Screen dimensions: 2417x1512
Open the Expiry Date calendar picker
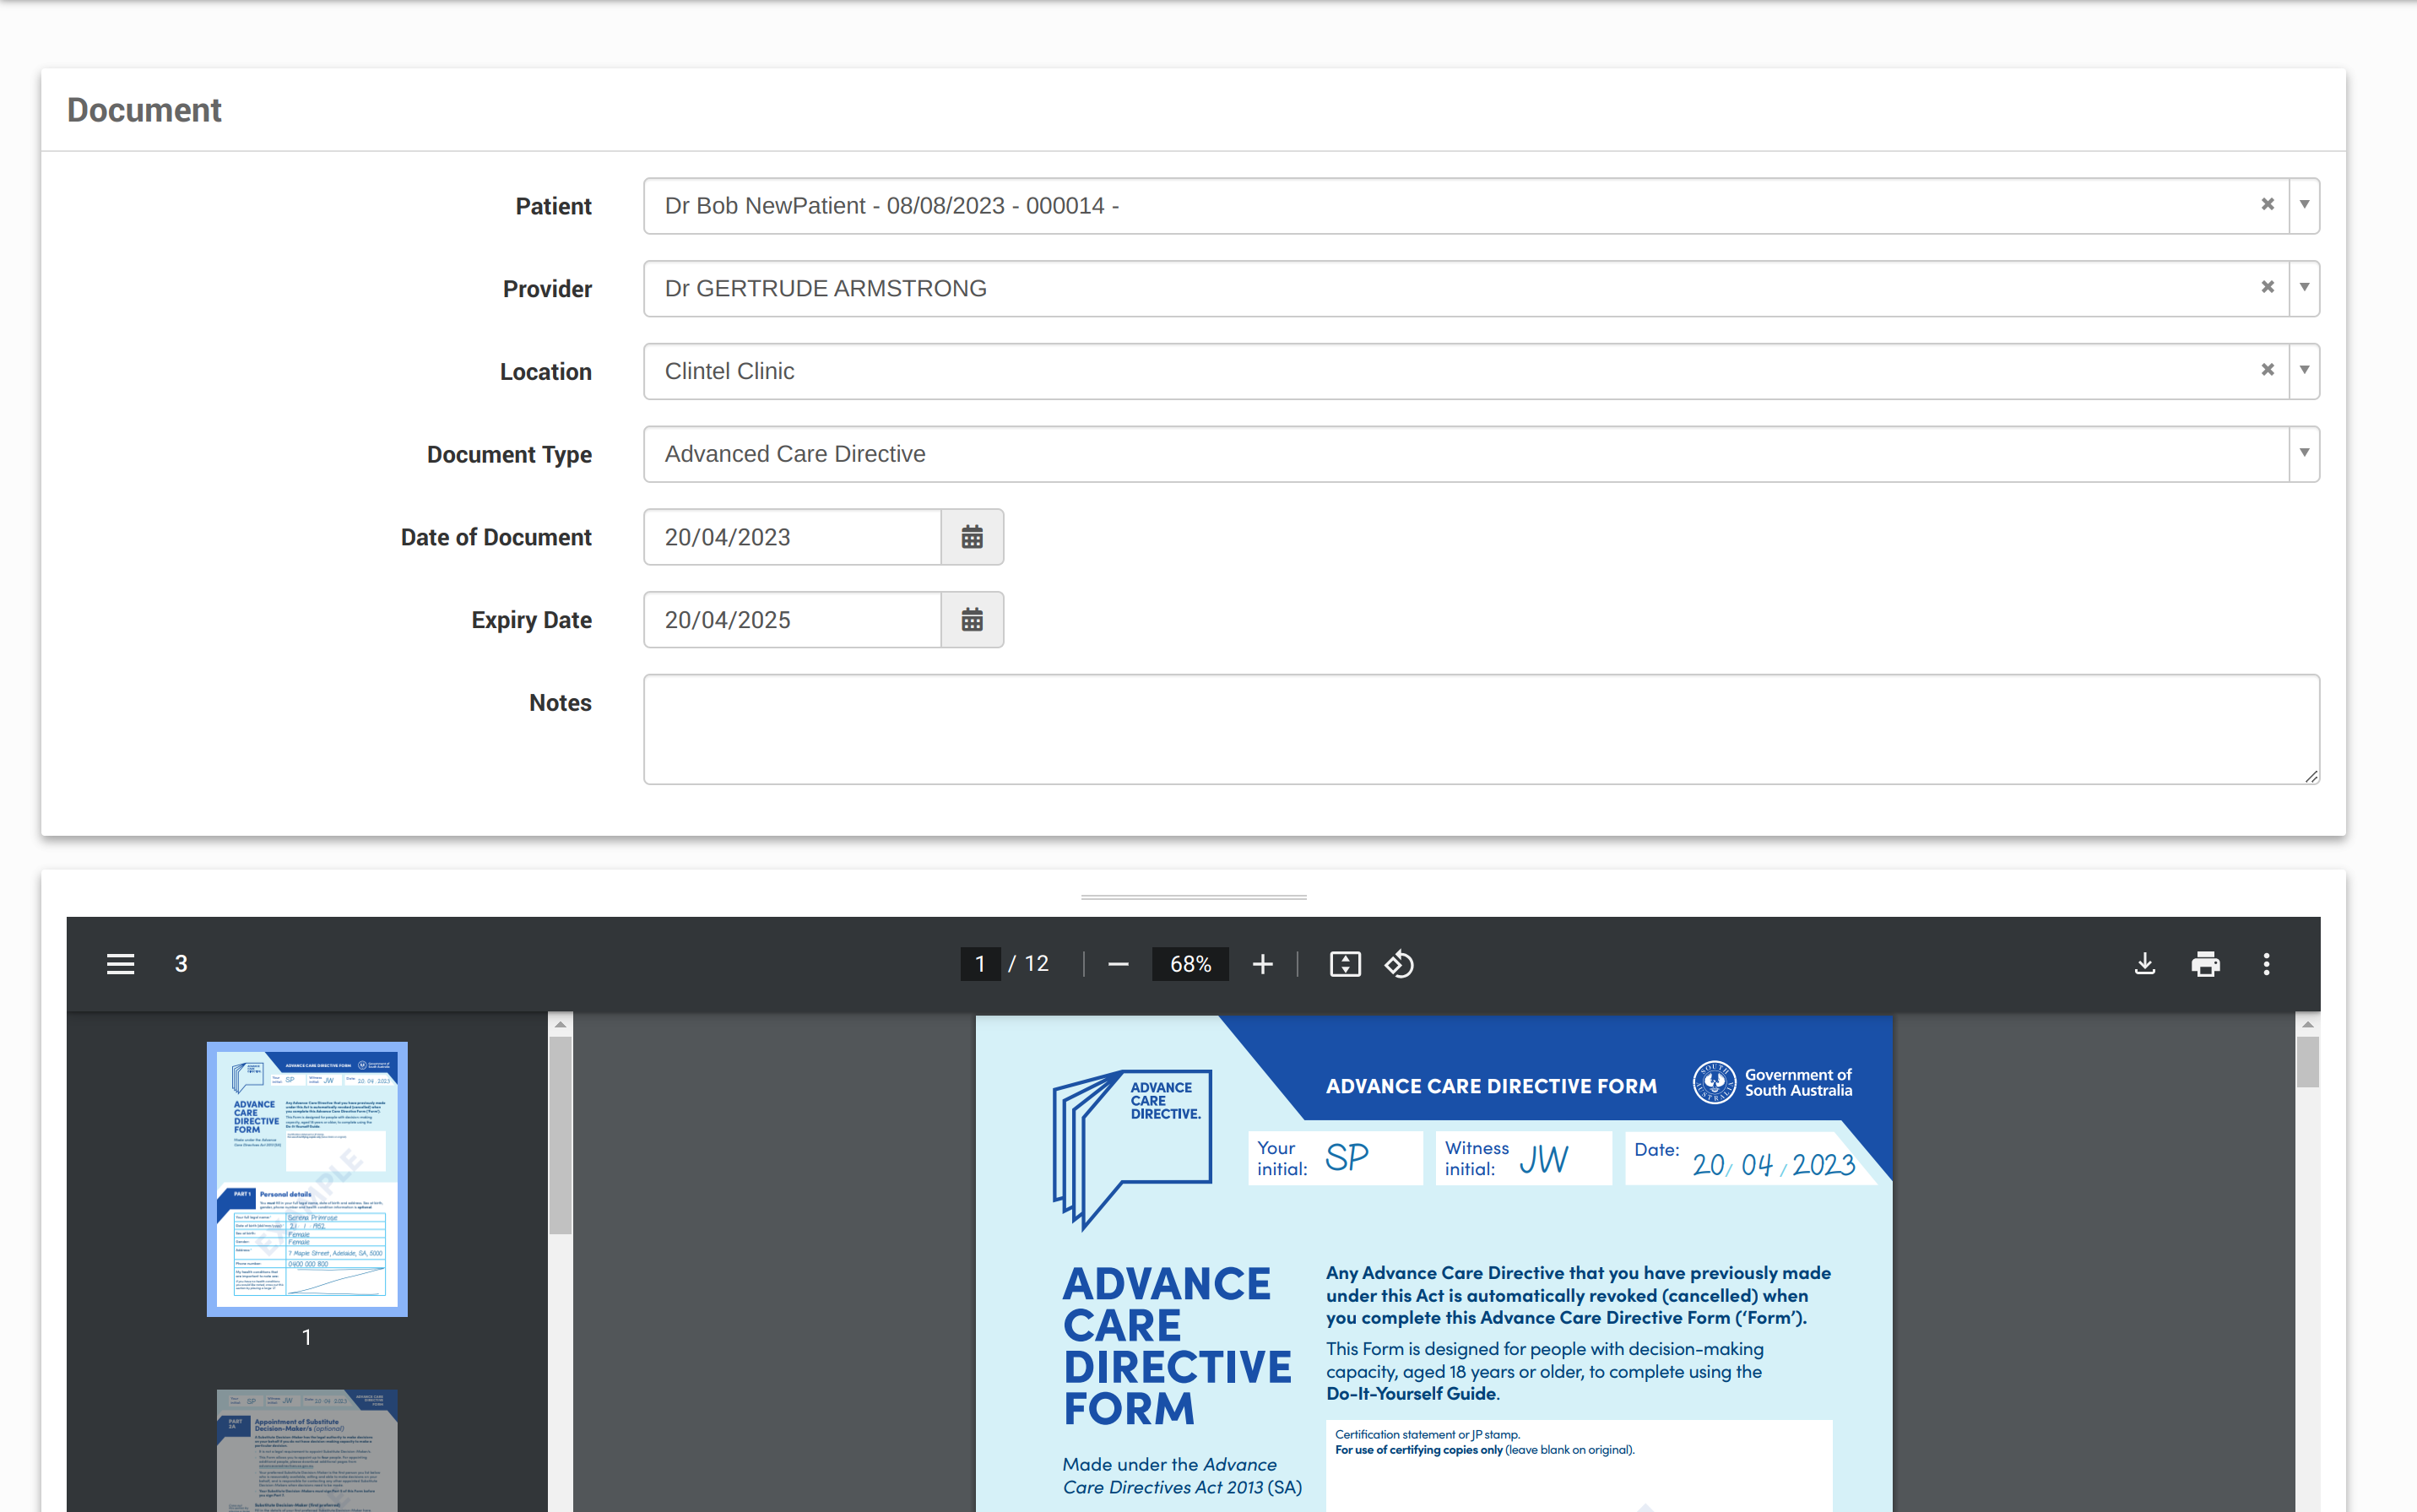click(971, 620)
